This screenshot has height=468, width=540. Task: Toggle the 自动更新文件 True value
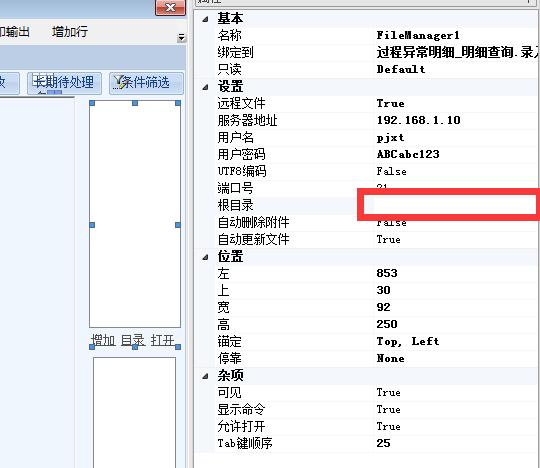tap(388, 239)
